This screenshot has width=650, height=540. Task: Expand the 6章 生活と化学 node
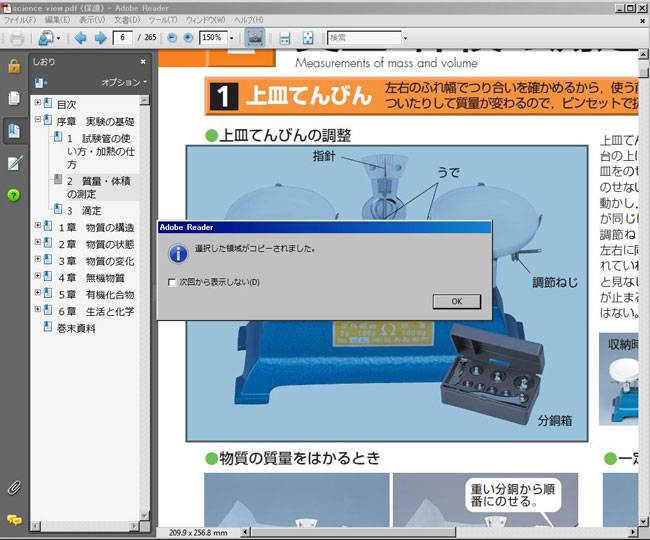(38, 309)
